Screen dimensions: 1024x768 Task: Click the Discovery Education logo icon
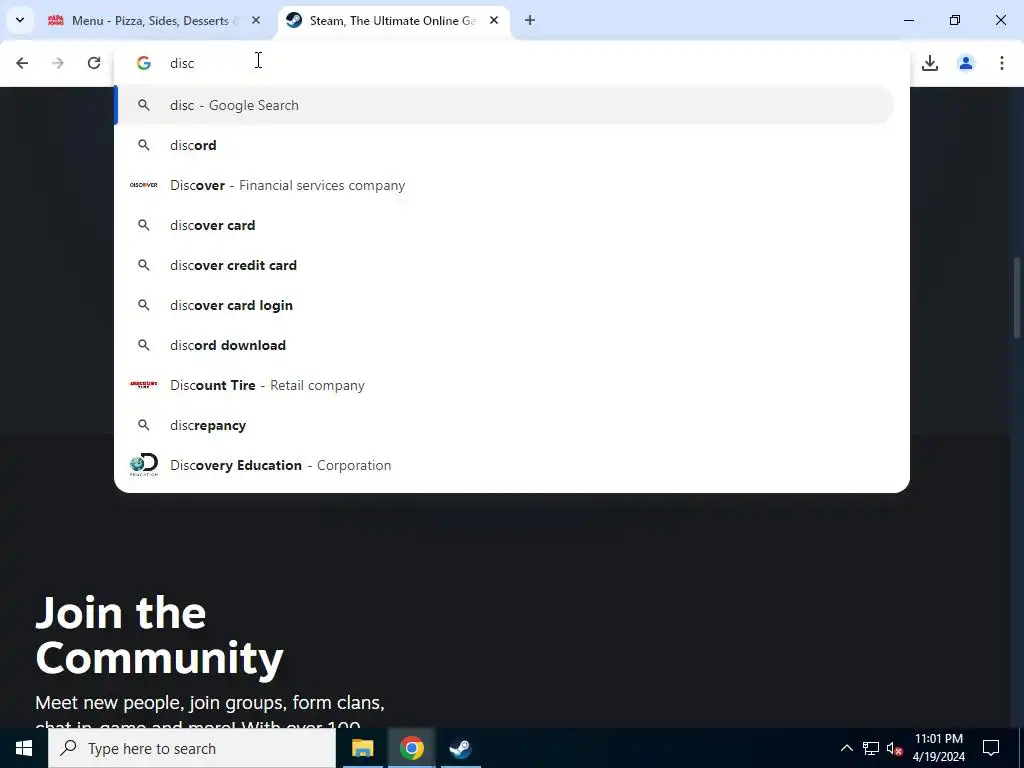(144, 464)
